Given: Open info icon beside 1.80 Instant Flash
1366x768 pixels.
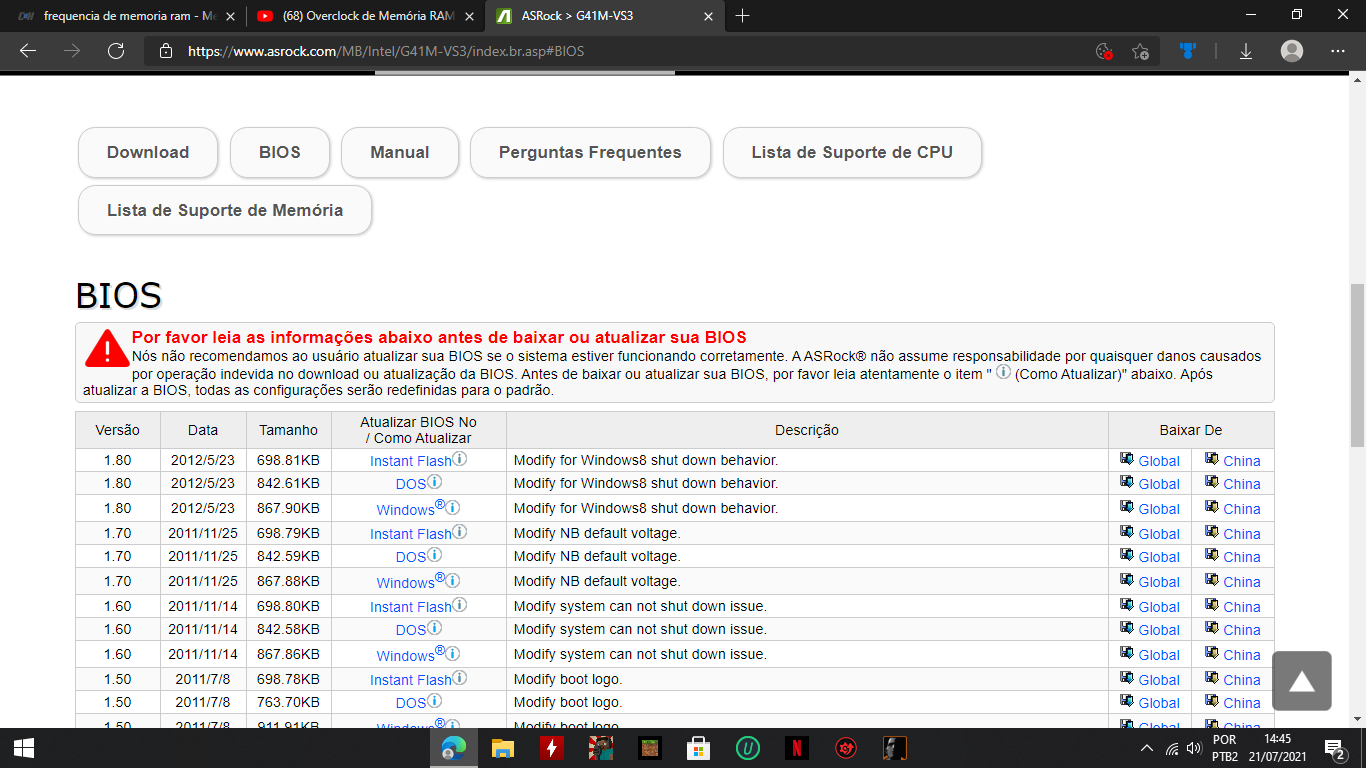Looking at the screenshot, I should click(x=460, y=458).
